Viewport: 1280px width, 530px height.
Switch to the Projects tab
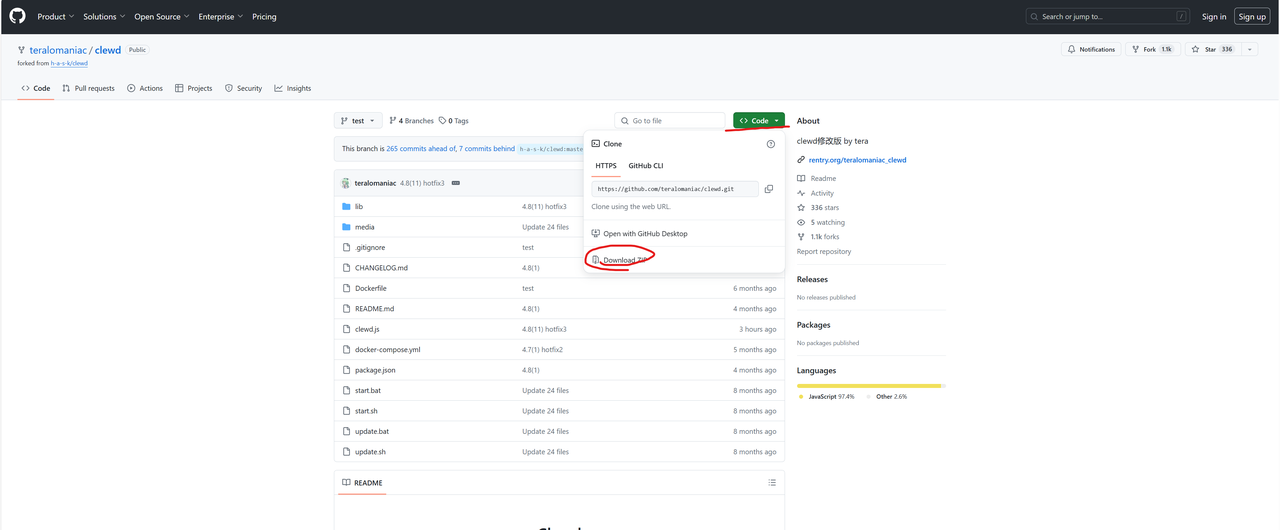(193, 88)
